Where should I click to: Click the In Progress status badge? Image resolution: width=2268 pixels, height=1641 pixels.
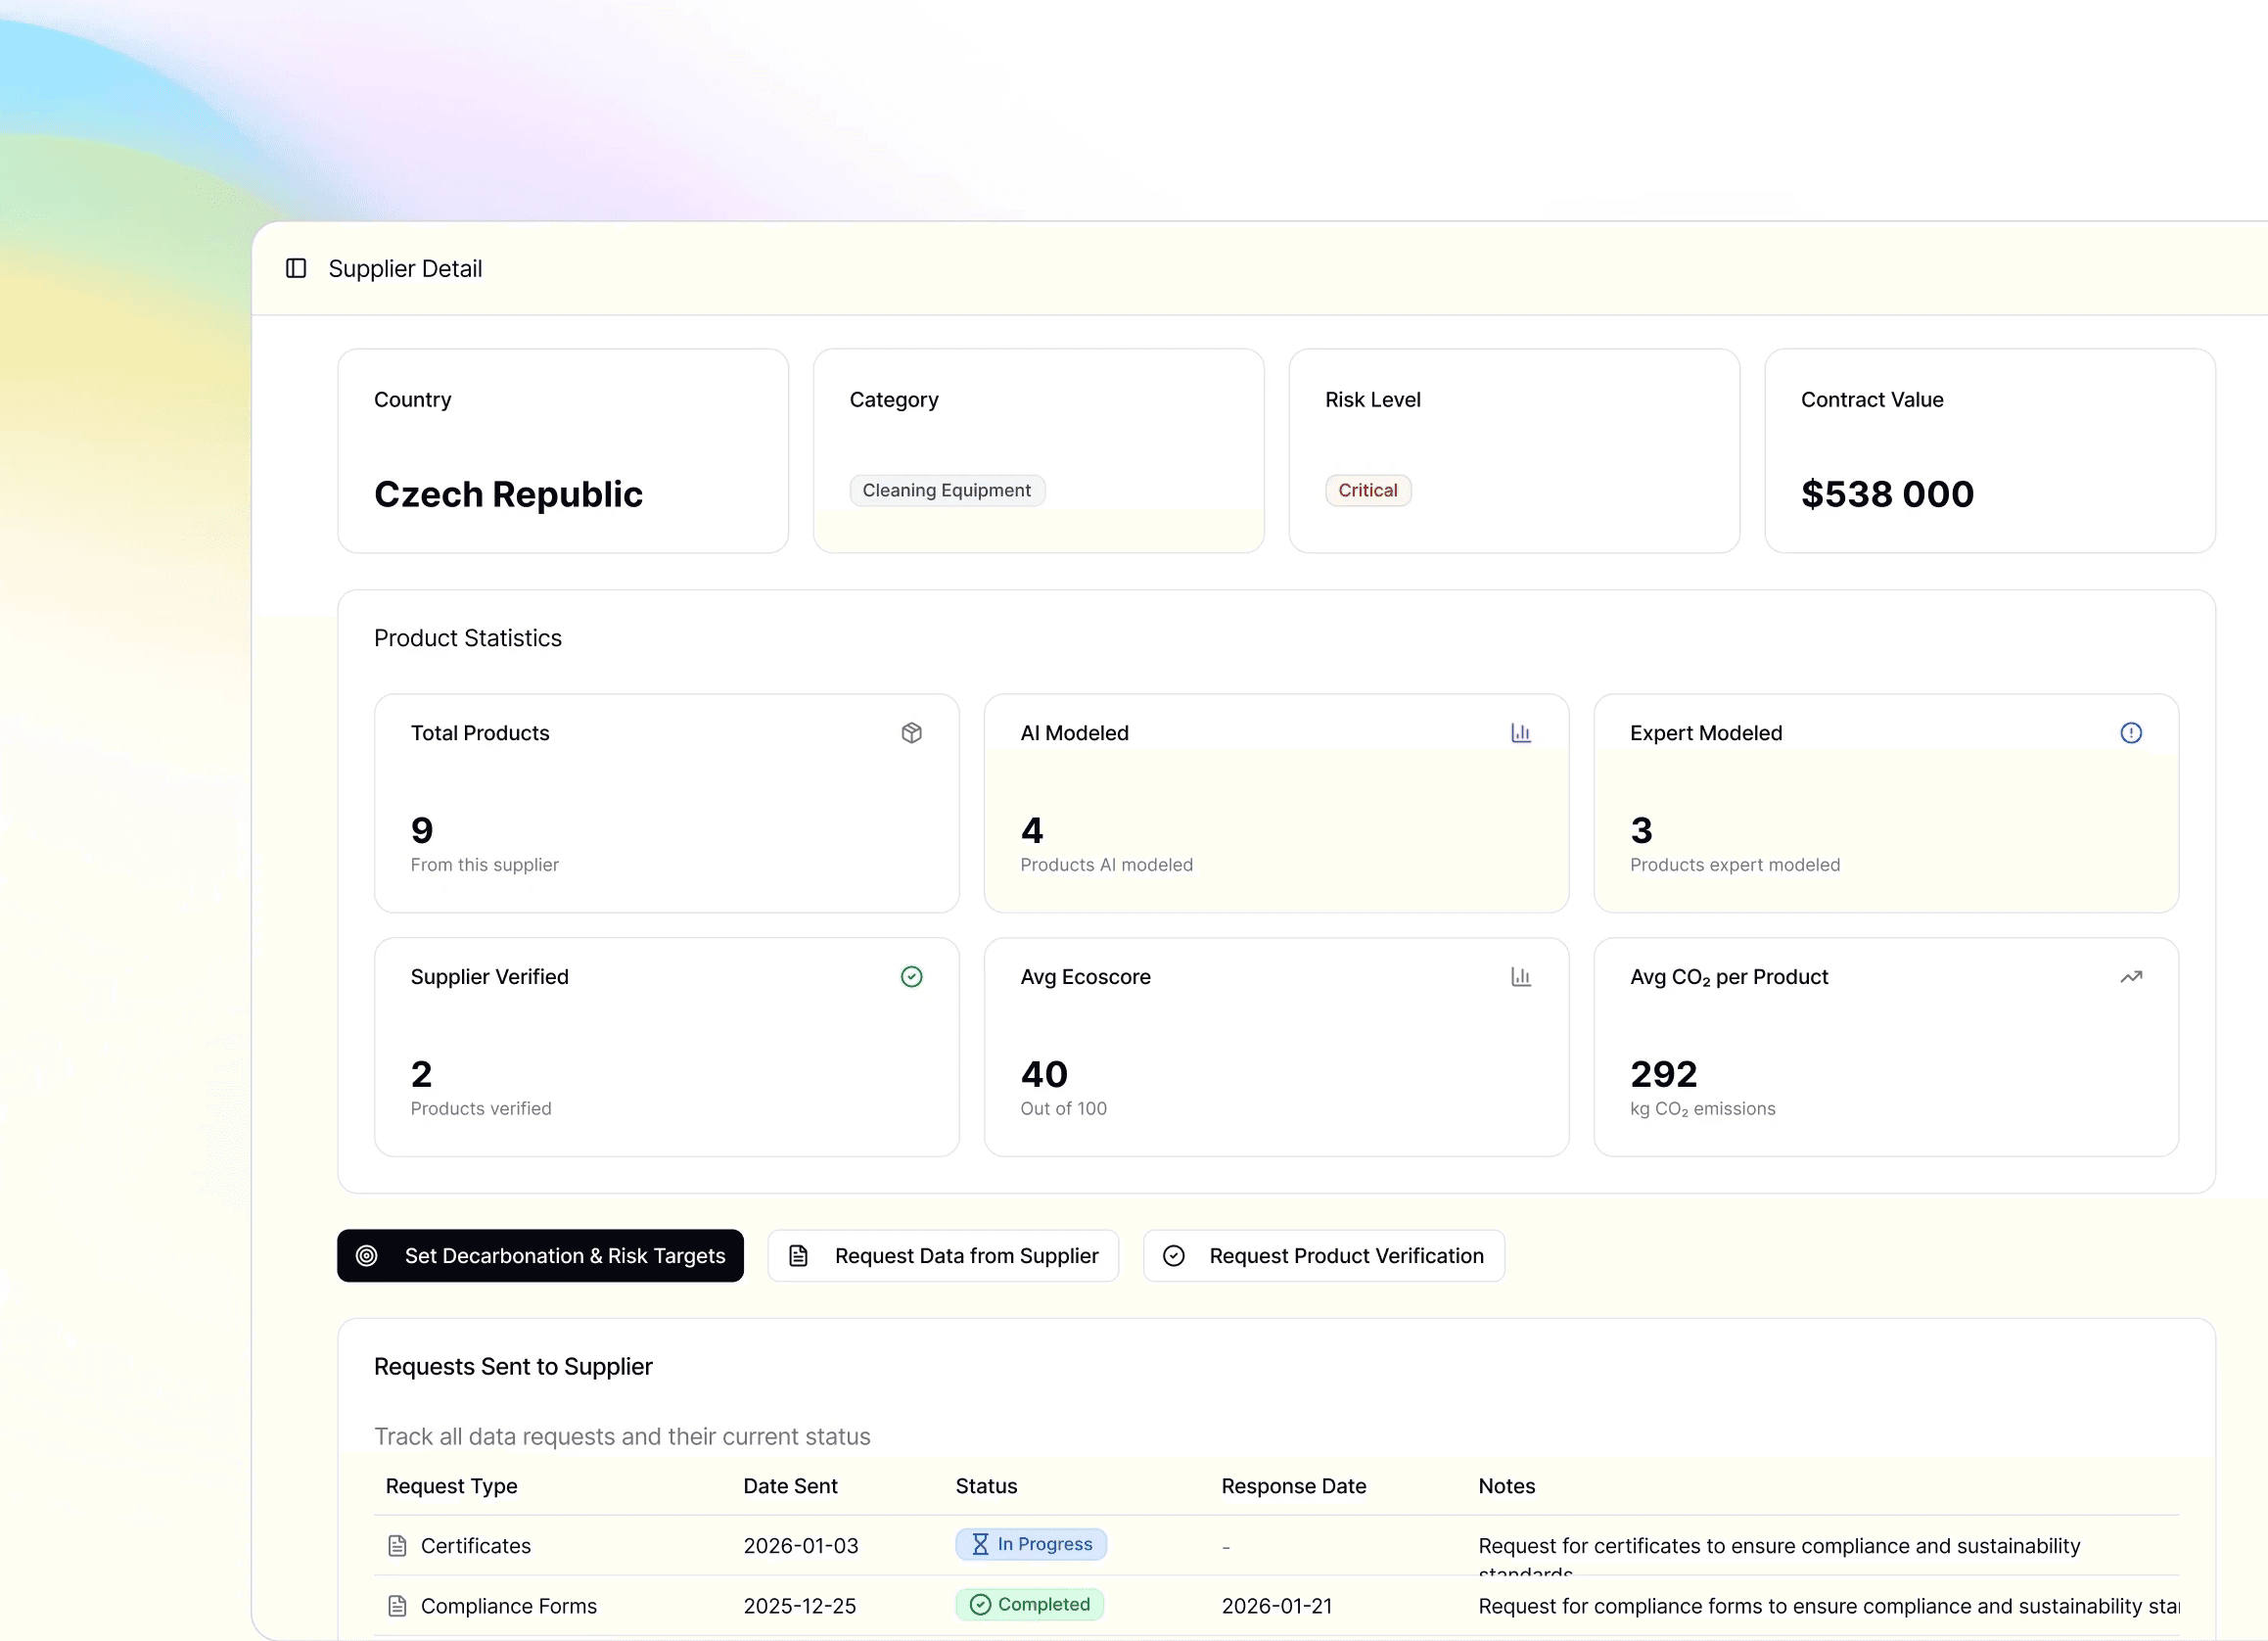[1030, 1544]
